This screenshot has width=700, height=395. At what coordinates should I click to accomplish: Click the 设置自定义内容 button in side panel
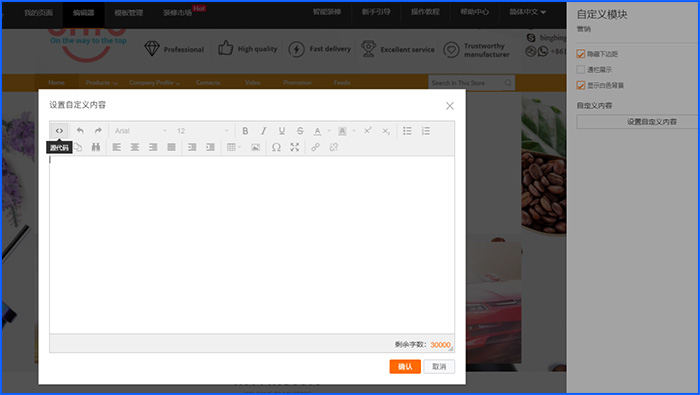(x=638, y=121)
